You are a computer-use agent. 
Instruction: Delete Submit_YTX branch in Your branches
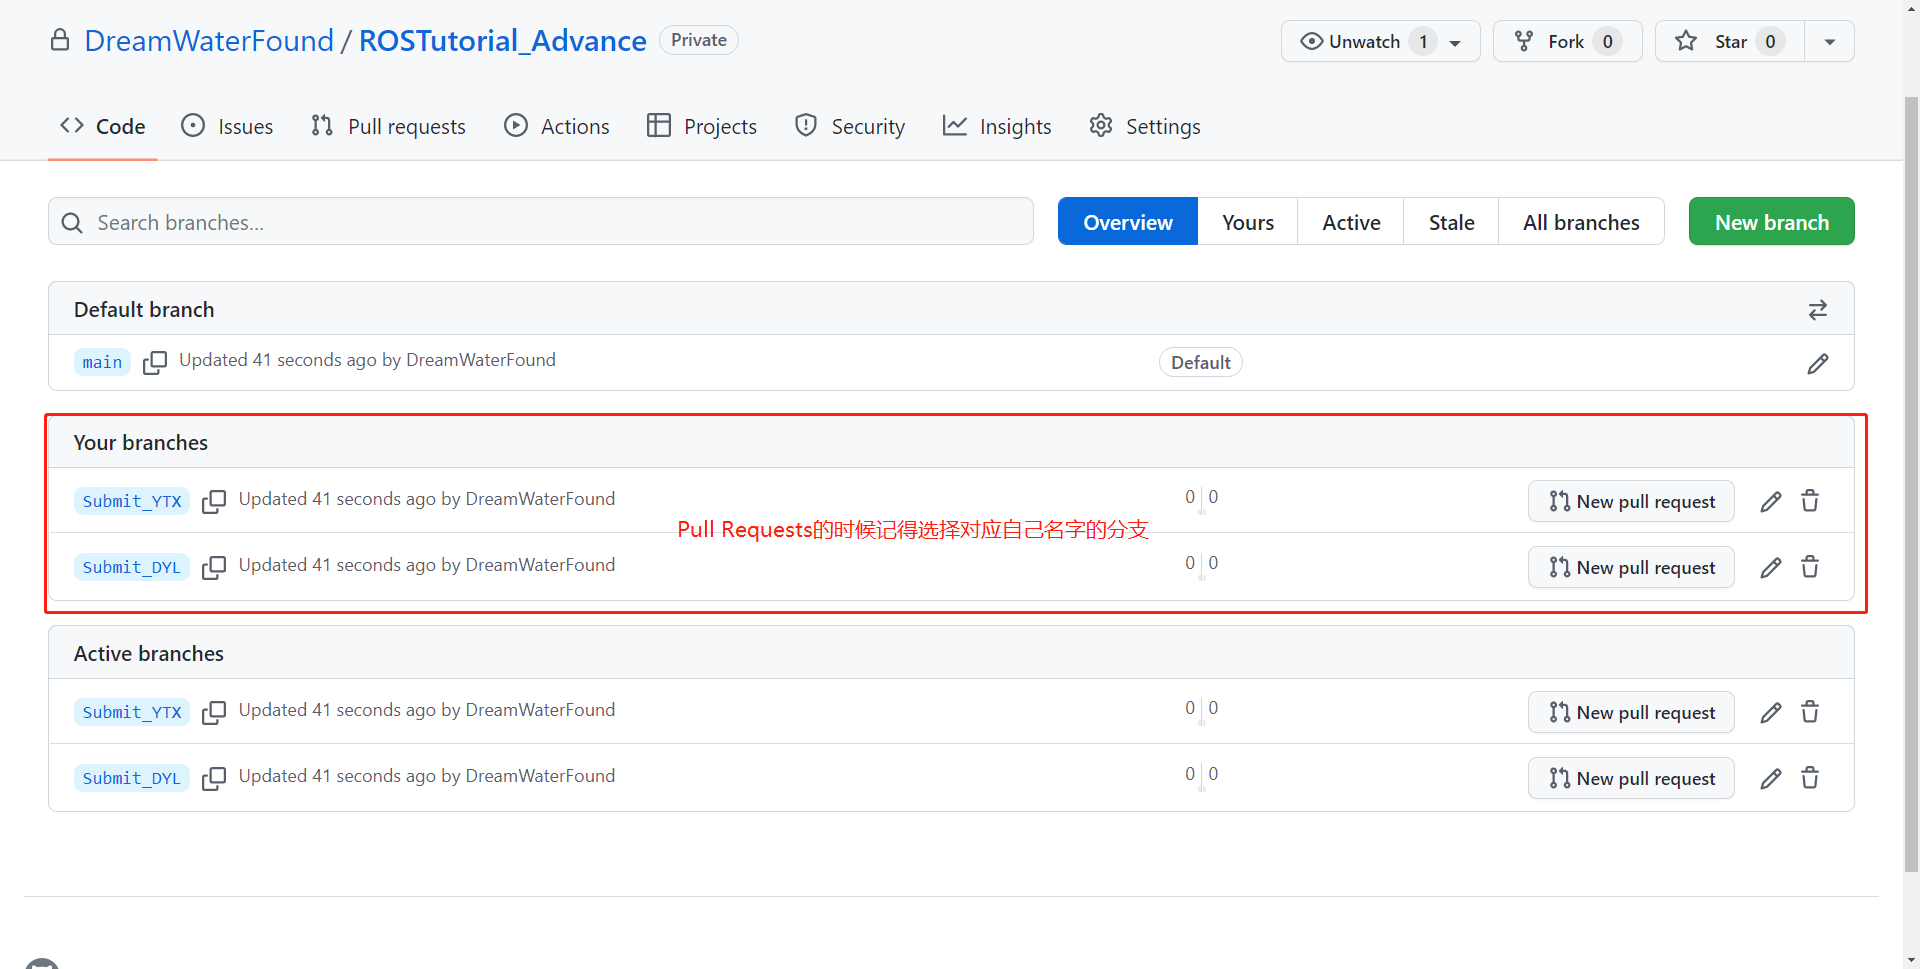point(1810,501)
